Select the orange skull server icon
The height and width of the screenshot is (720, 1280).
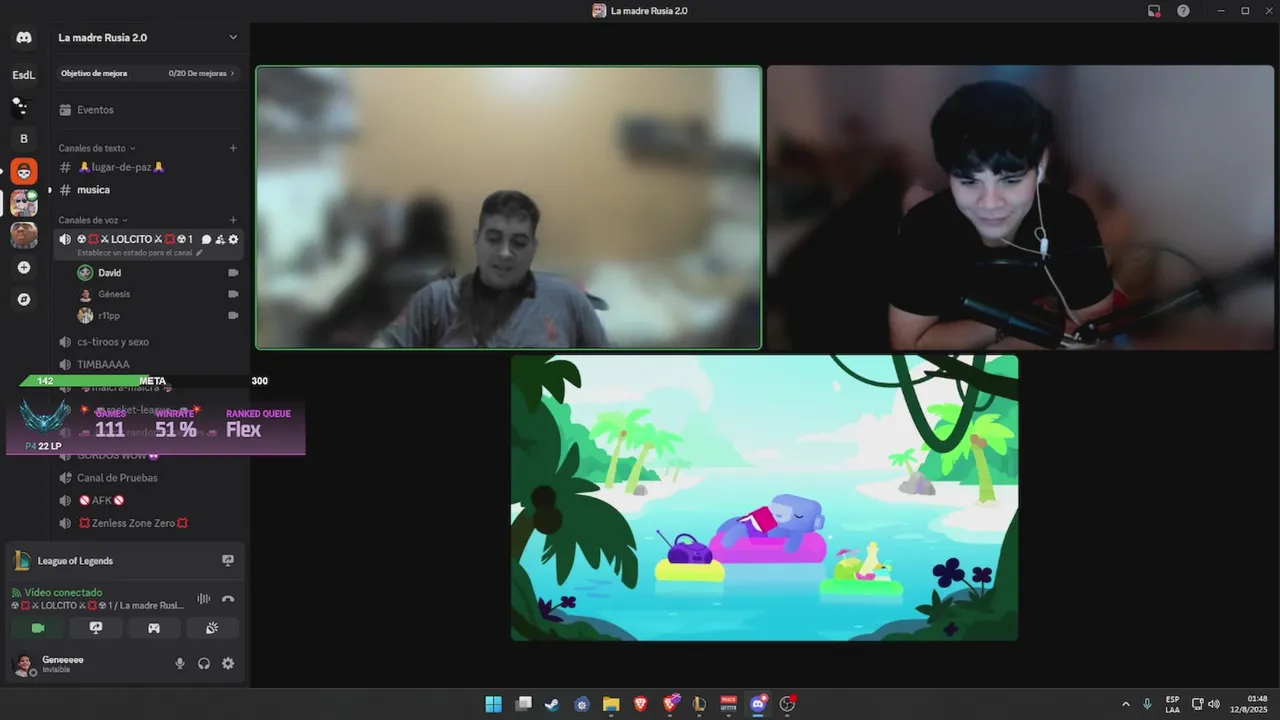point(24,171)
